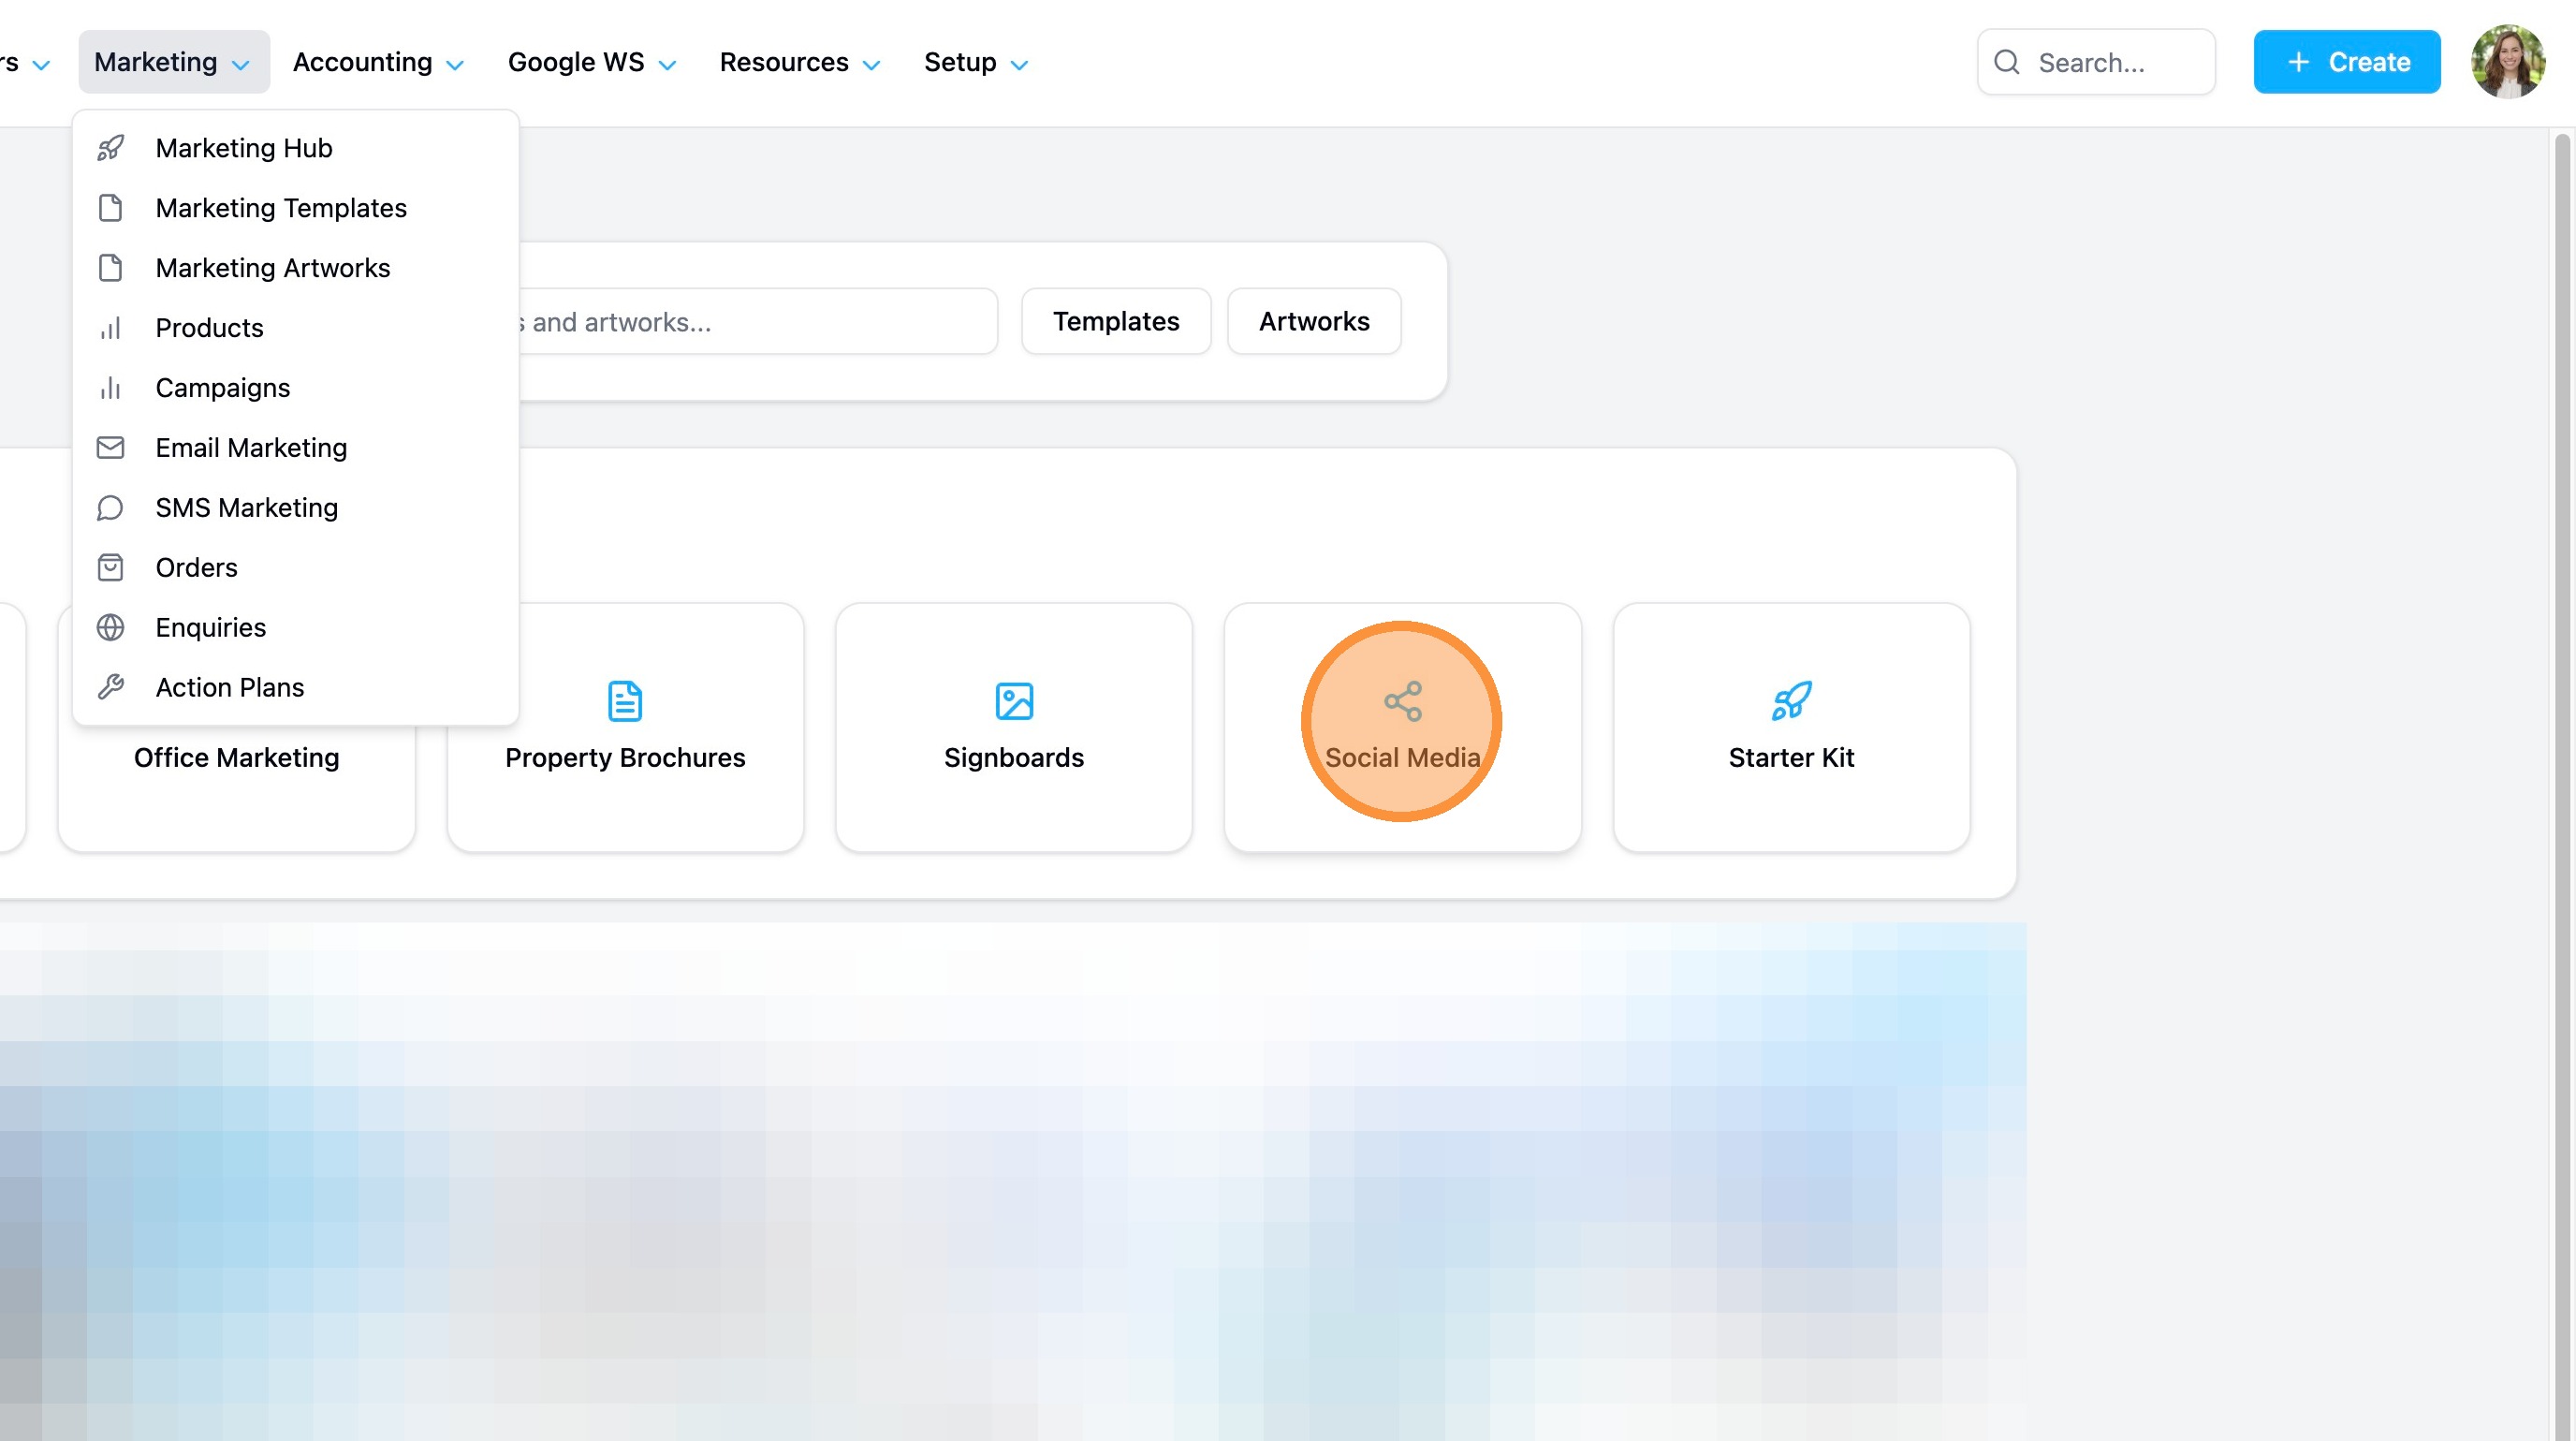This screenshot has height=1441, width=2576.
Task: Open the Starter Kit category card
Action: (1791, 727)
